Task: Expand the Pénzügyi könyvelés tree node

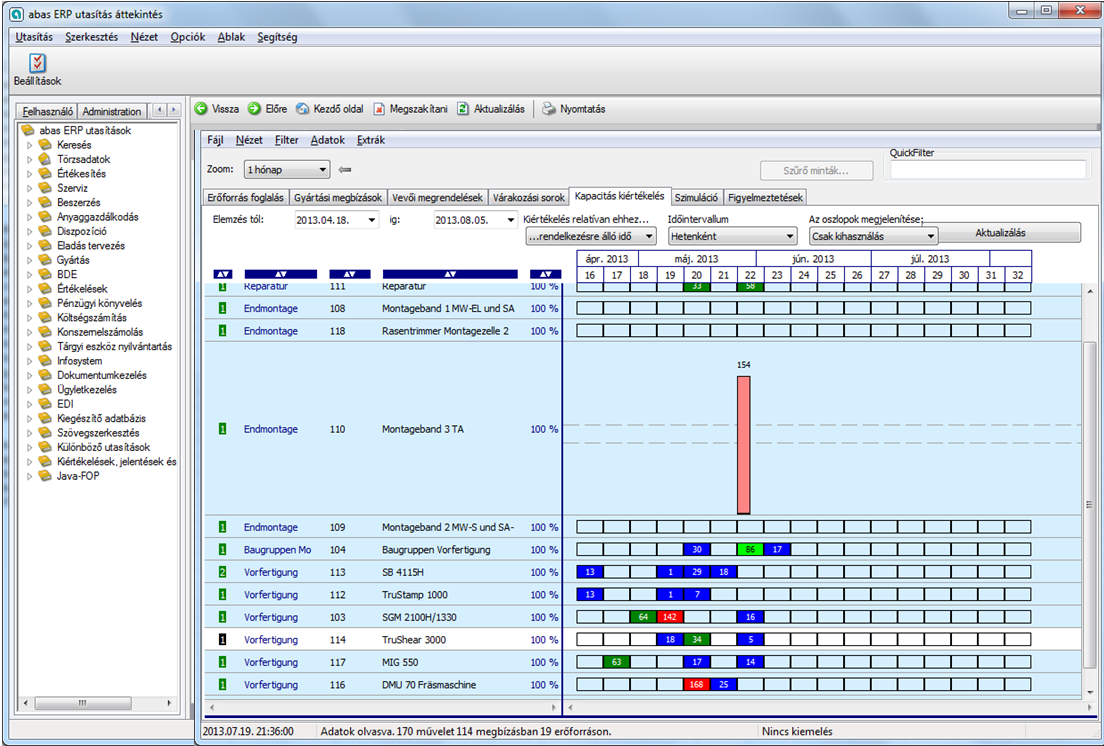Action: point(30,303)
